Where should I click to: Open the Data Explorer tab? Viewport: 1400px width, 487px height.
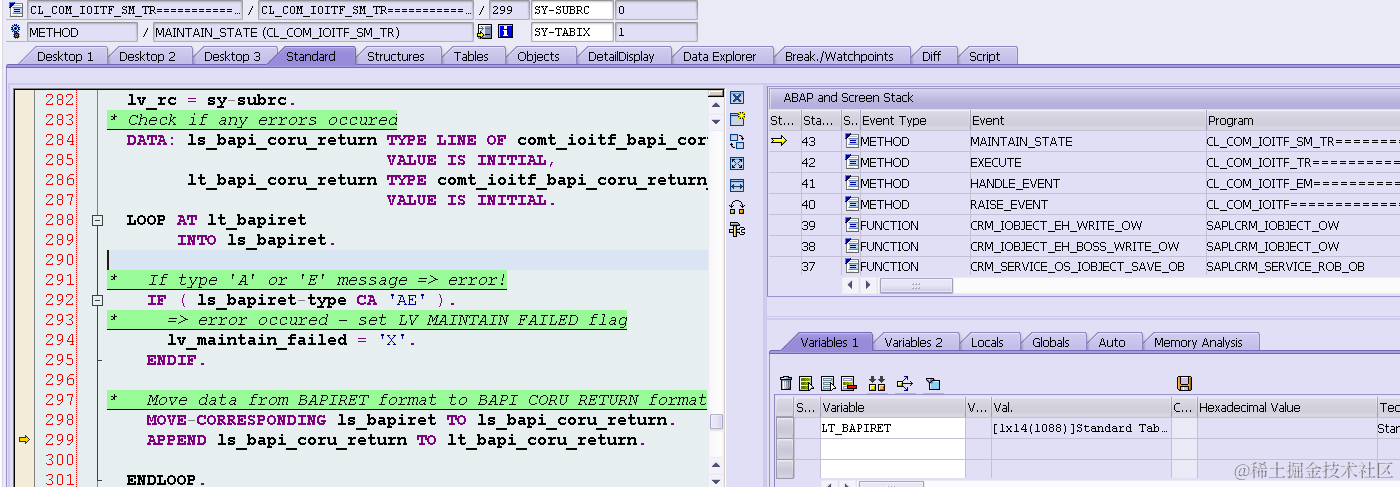[x=720, y=56]
